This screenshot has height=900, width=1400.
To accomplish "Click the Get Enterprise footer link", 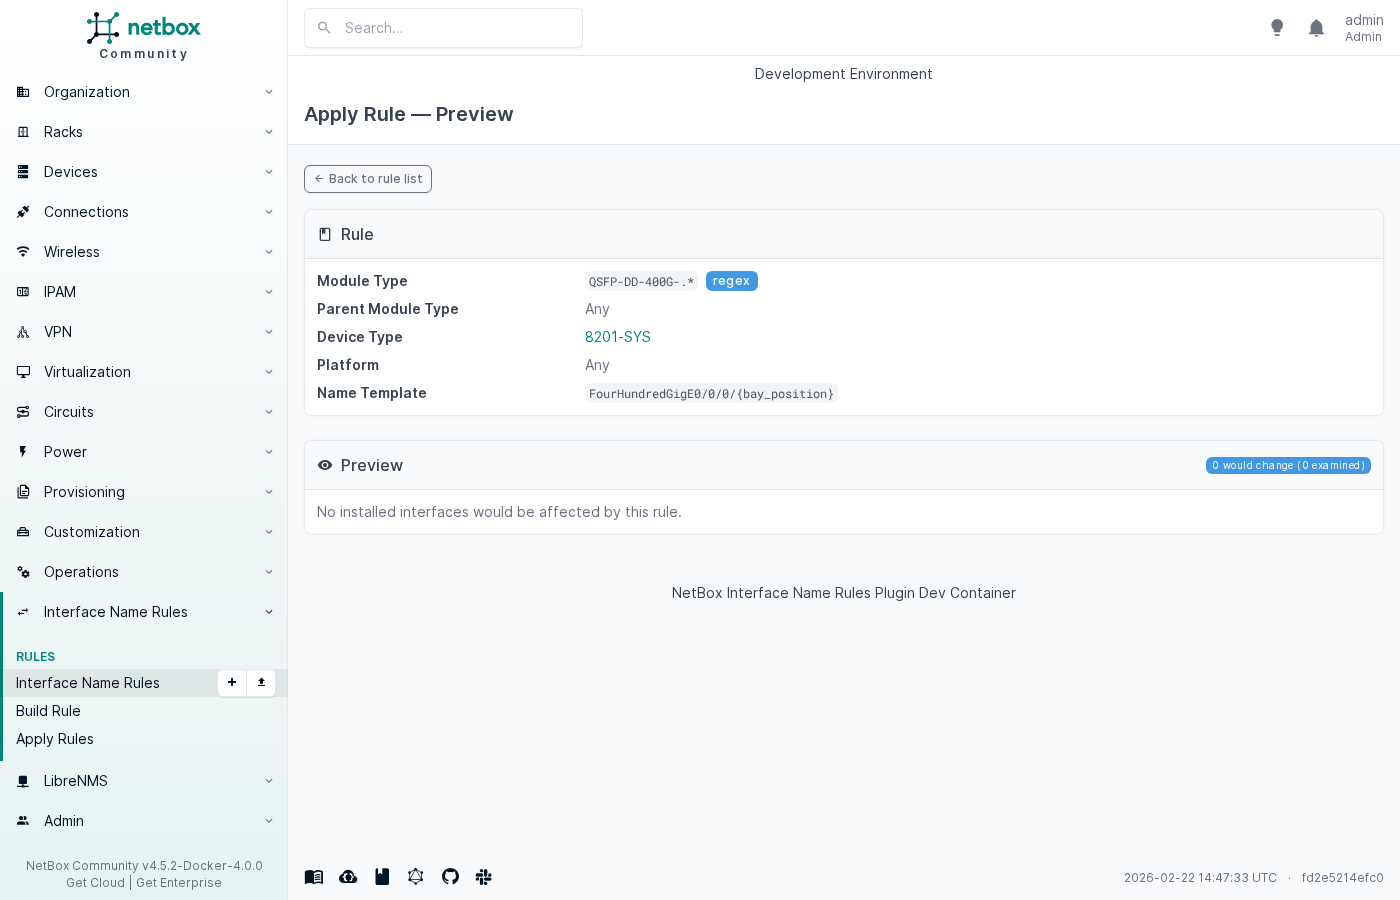I will 179,883.
